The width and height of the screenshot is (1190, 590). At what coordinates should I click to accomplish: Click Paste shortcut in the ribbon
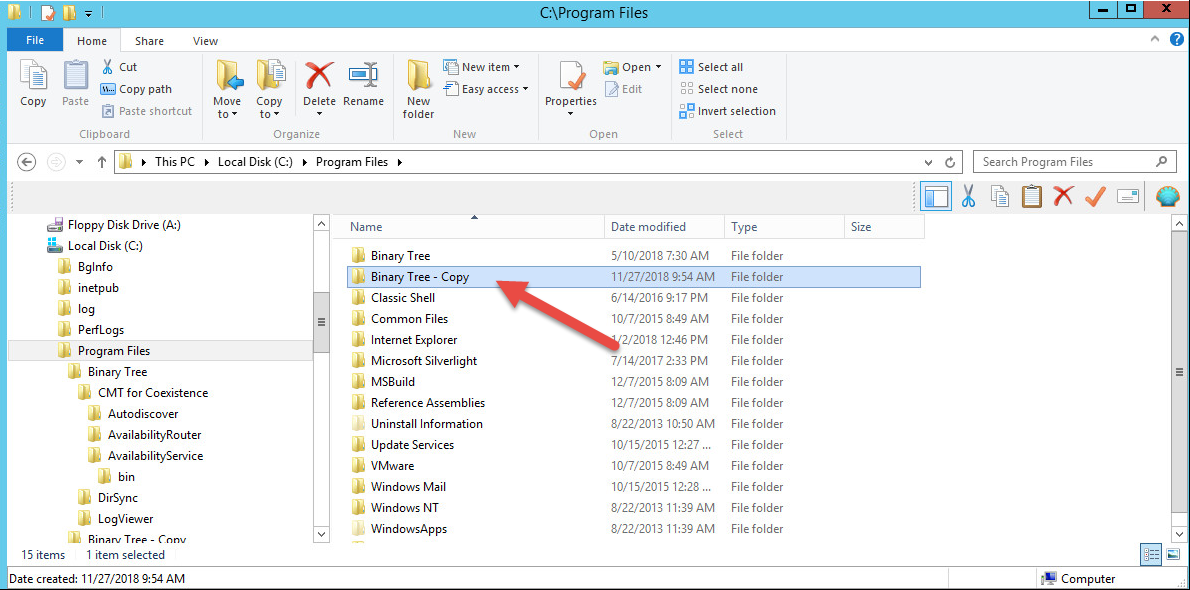(146, 111)
